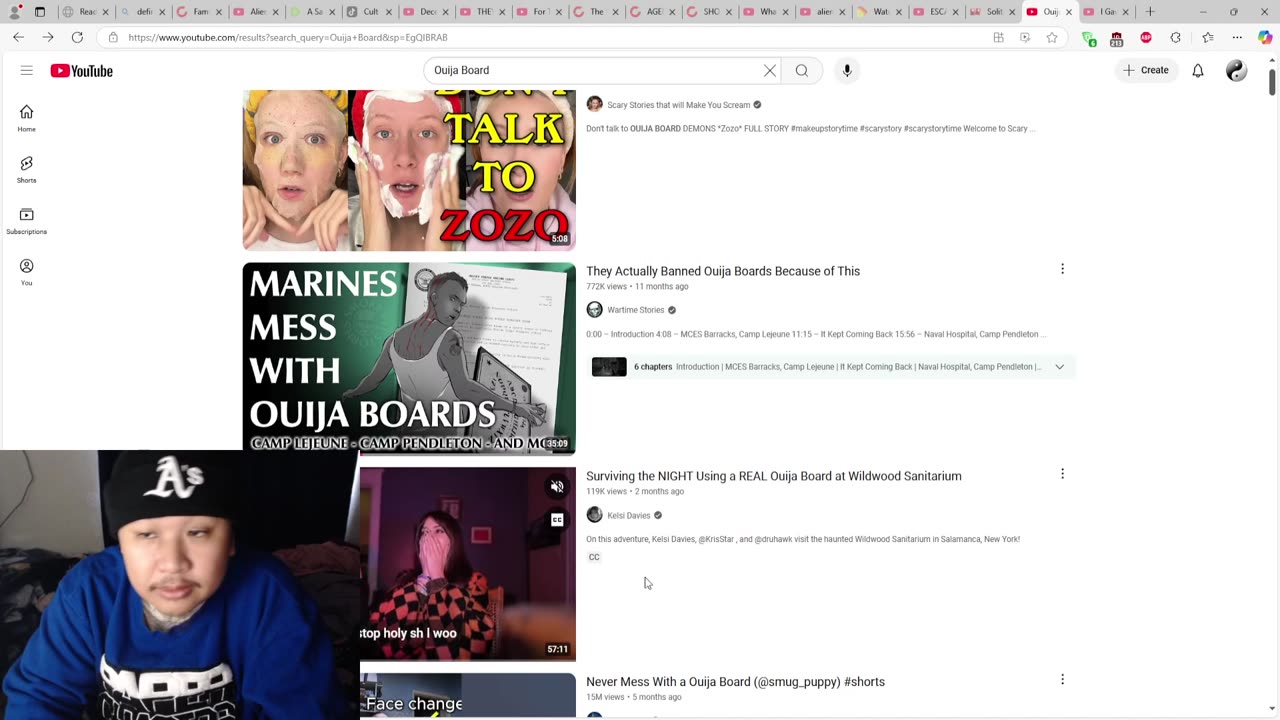1280x720 pixels.
Task: Click the browser address bar URL
Action: (288, 37)
